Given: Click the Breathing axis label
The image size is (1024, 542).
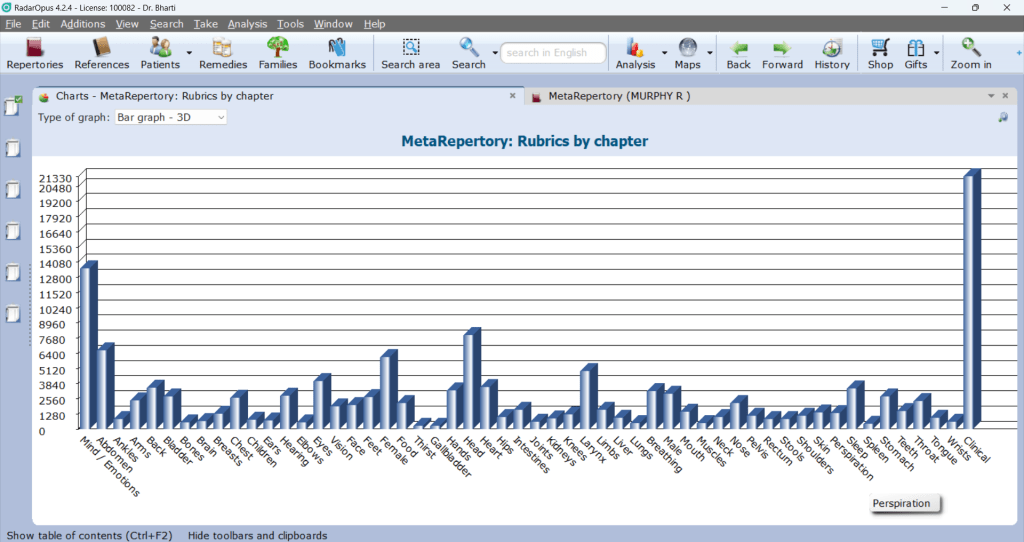Looking at the screenshot, I should tap(665, 454).
